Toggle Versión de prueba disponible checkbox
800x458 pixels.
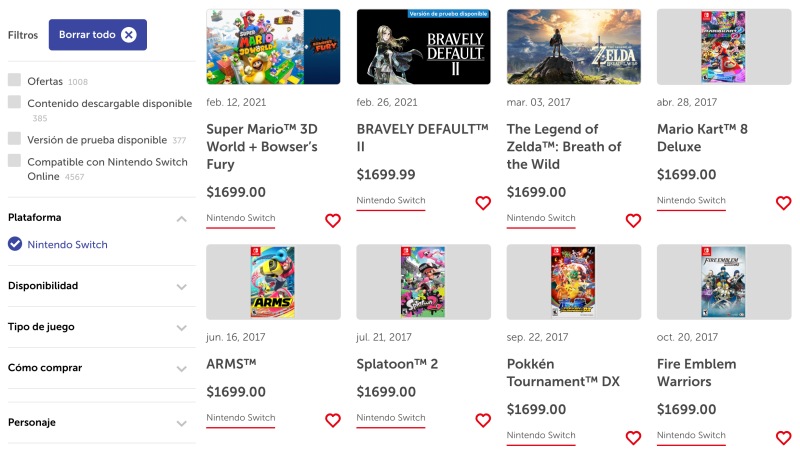click(x=14, y=139)
